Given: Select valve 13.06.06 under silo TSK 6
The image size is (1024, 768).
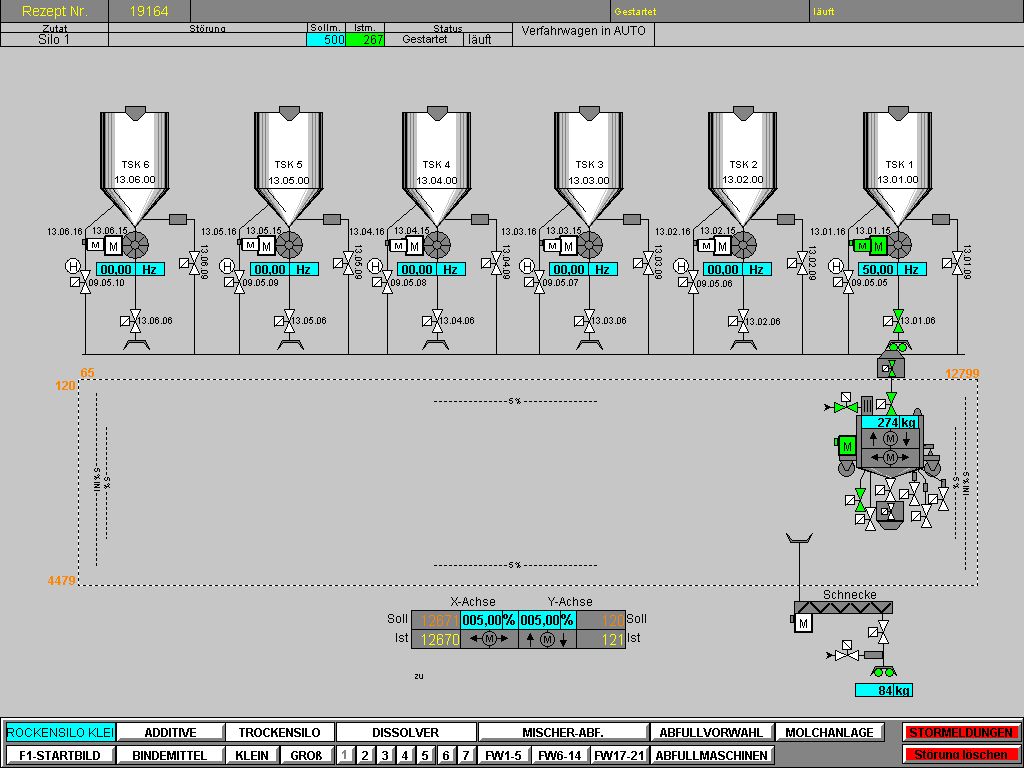Looking at the screenshot, I should pyautogui.click(x=135, y=321).
